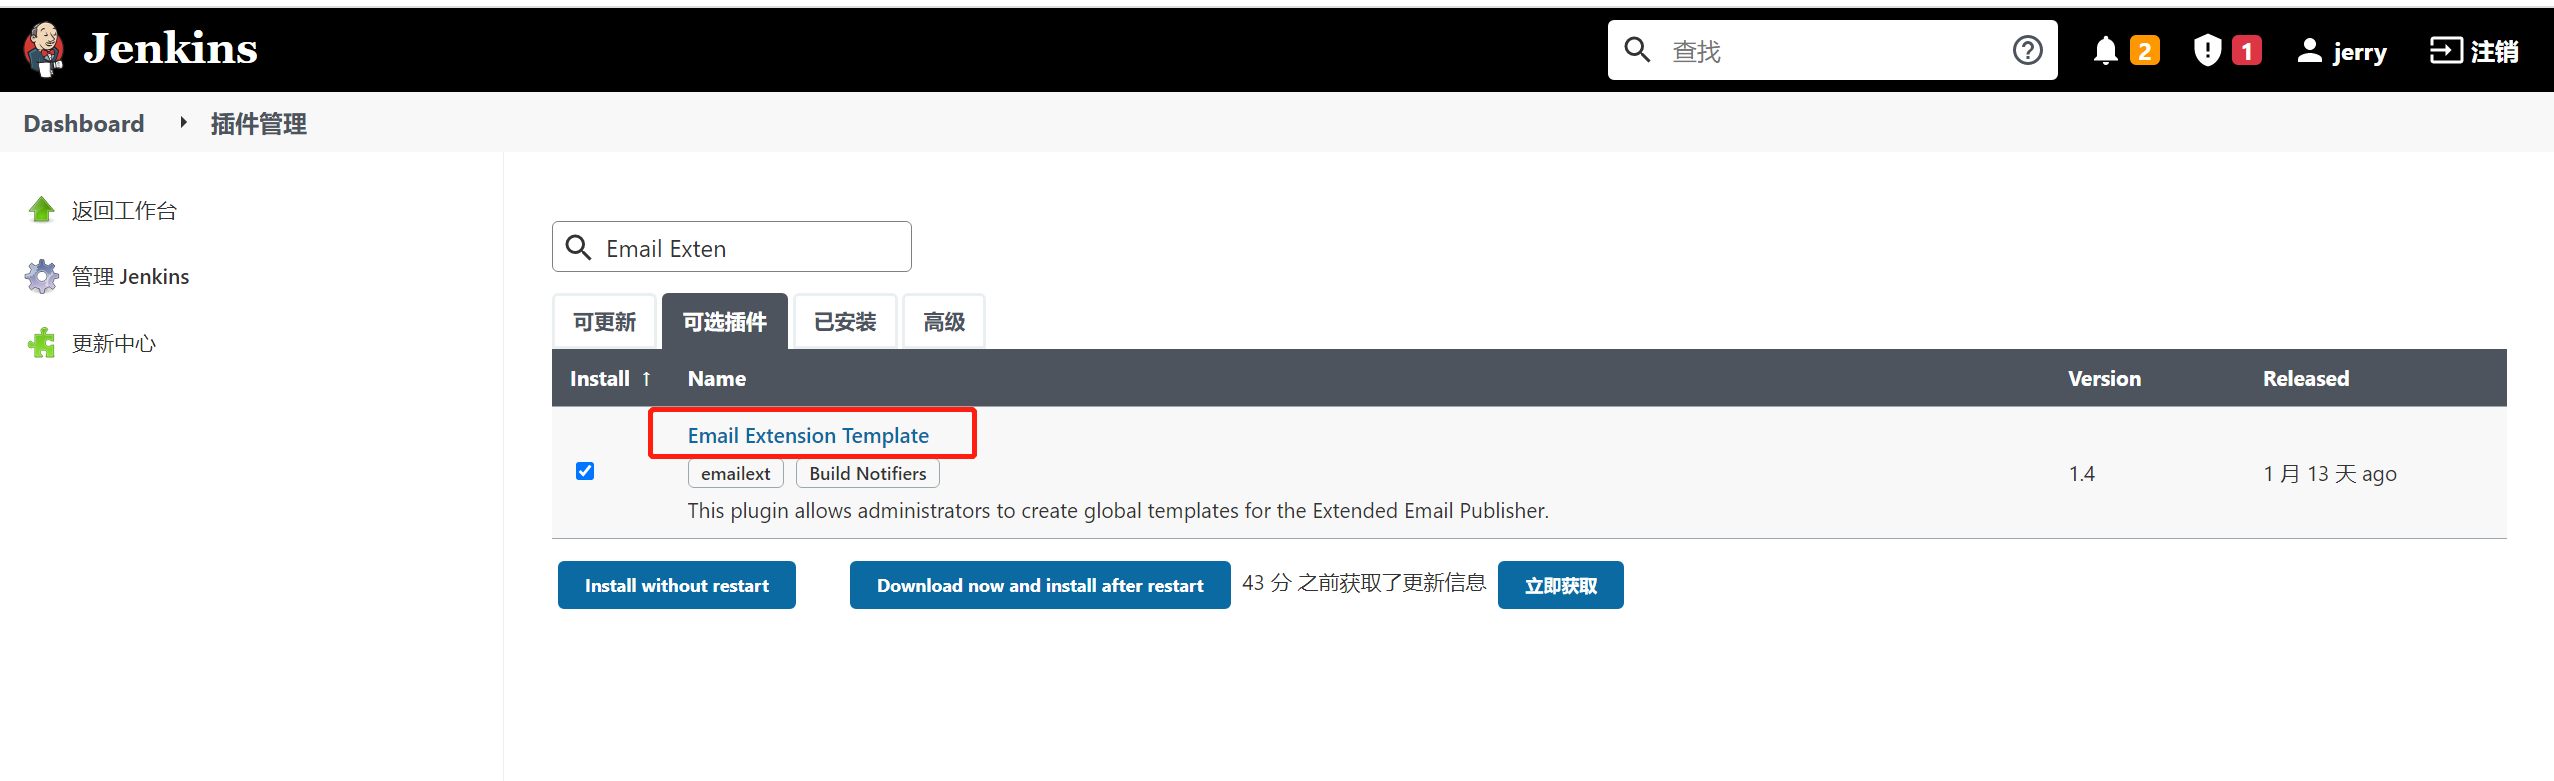Open the security warnings shield icon

pyautogui.click(x=2207, y=50)
